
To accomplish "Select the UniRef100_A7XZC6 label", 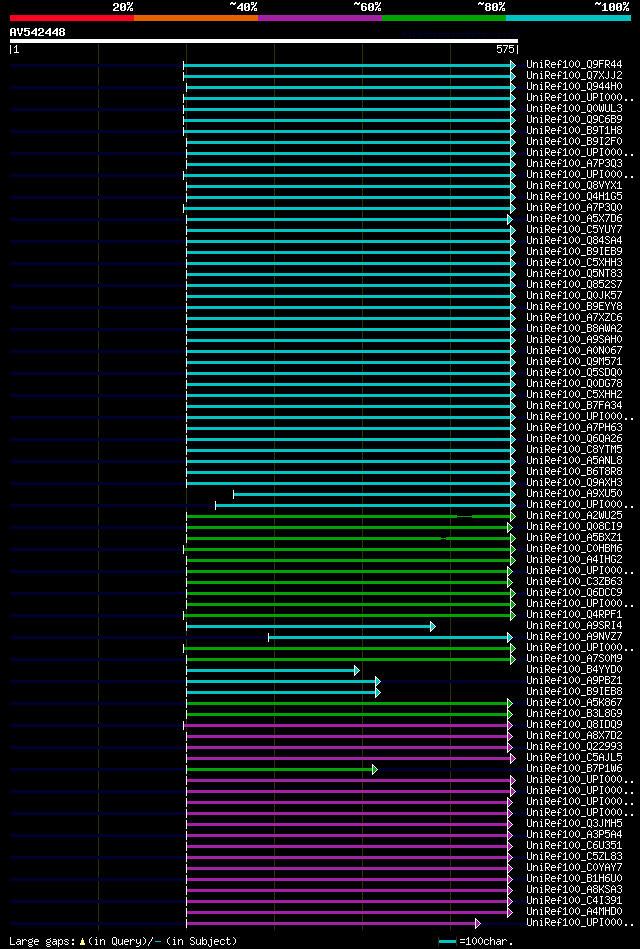I will click(x=574, y=318).
